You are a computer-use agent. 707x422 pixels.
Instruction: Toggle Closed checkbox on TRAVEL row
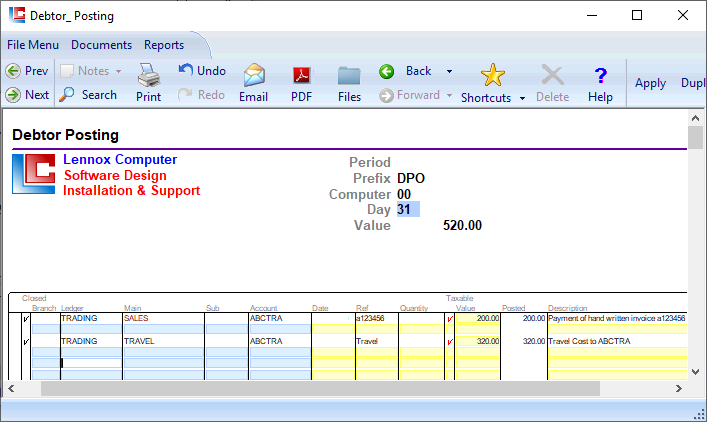(25, 341)
